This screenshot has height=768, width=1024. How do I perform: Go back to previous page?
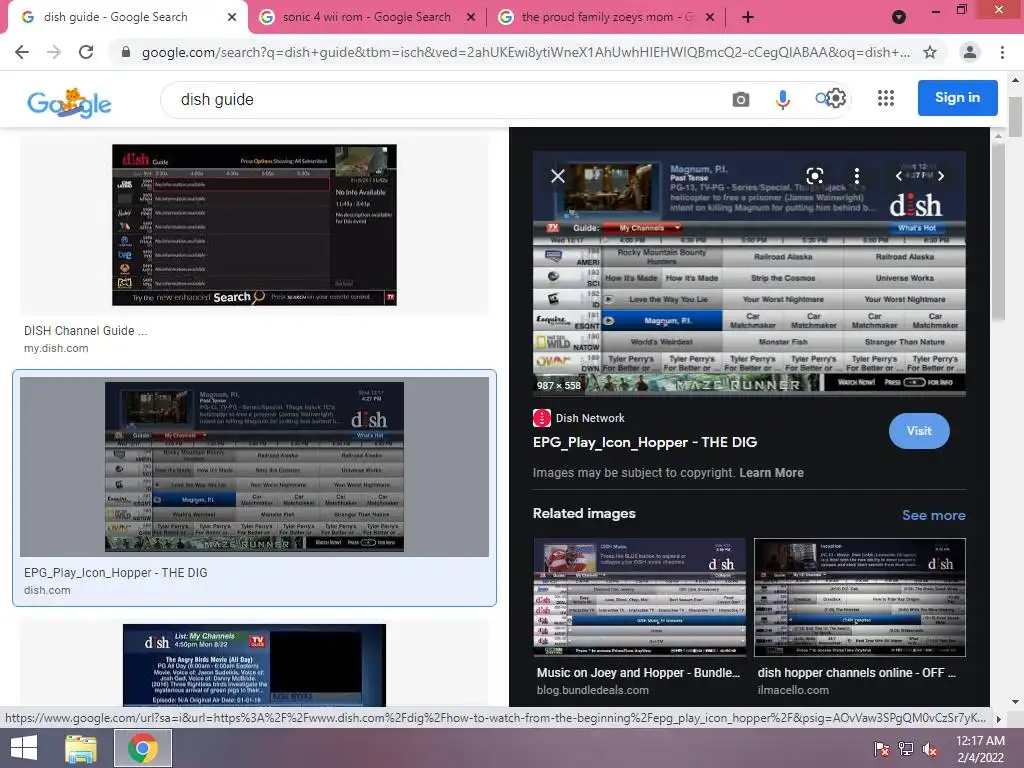[22, 52]
